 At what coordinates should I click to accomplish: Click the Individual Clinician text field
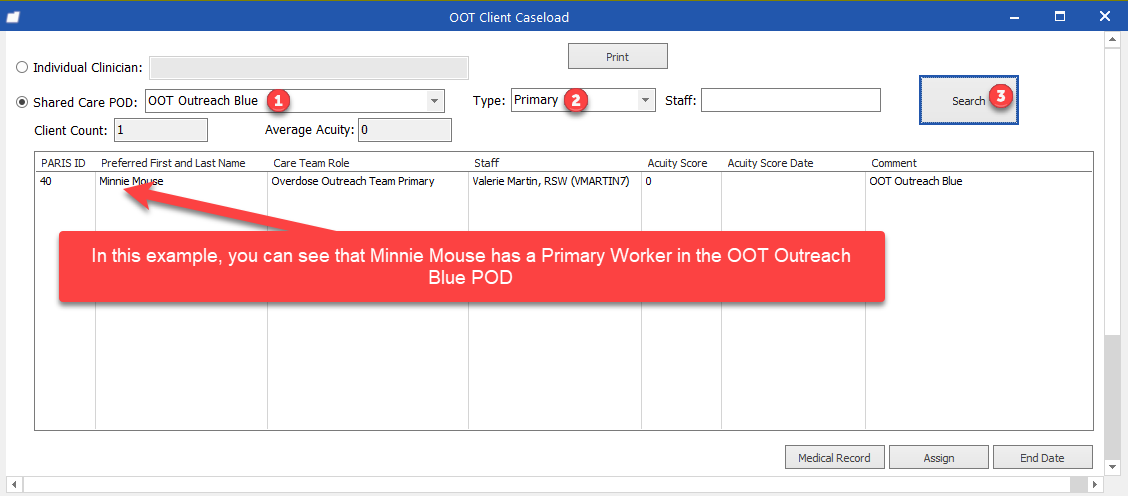point(308,68)
